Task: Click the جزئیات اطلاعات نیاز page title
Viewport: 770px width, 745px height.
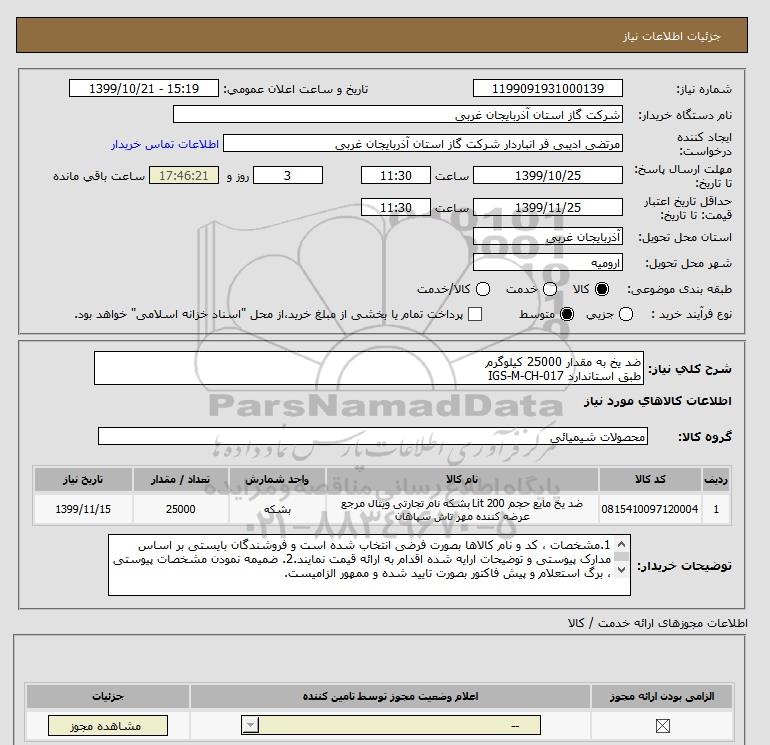Action: point(671,37)
